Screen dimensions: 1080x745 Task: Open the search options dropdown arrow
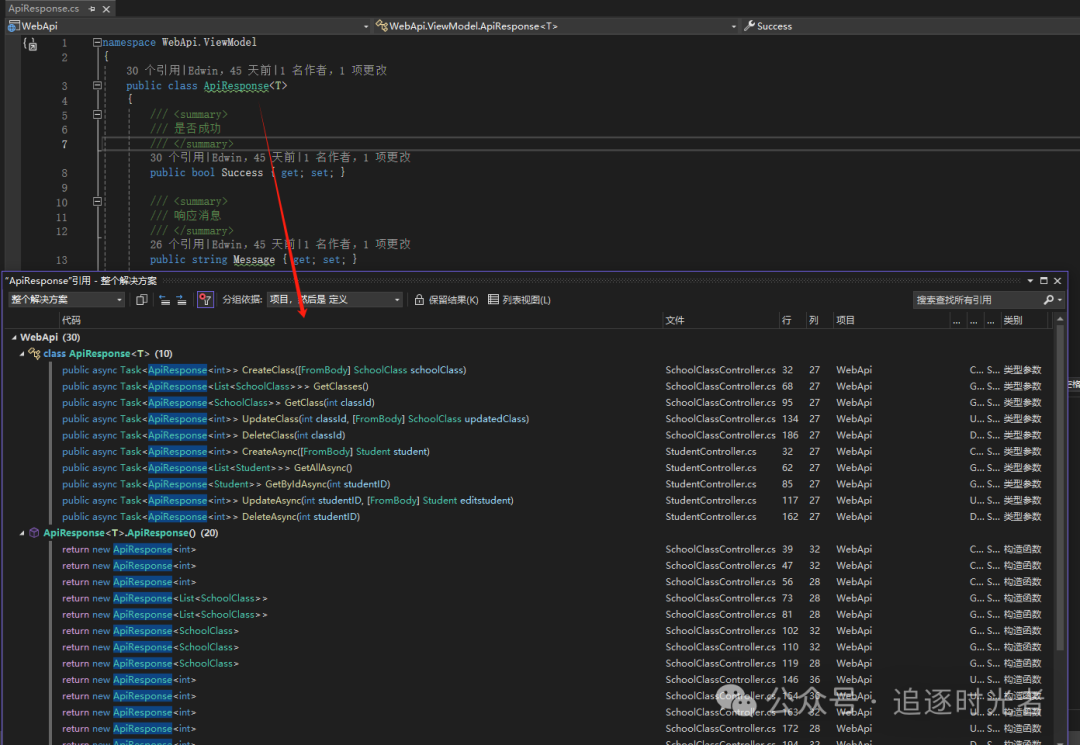1059,300
